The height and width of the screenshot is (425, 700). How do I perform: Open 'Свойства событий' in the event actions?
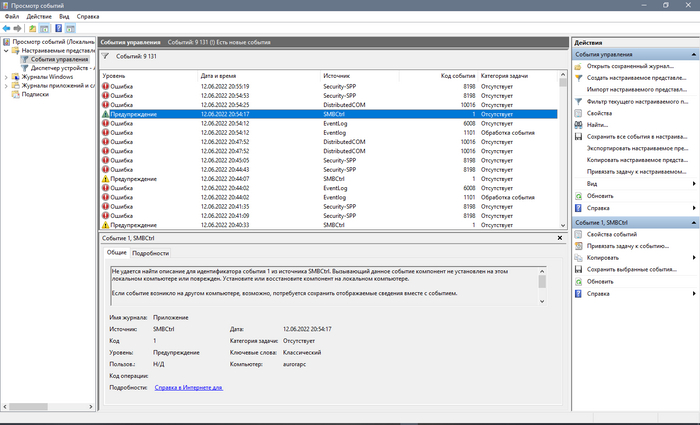click(x=614, y=234)
